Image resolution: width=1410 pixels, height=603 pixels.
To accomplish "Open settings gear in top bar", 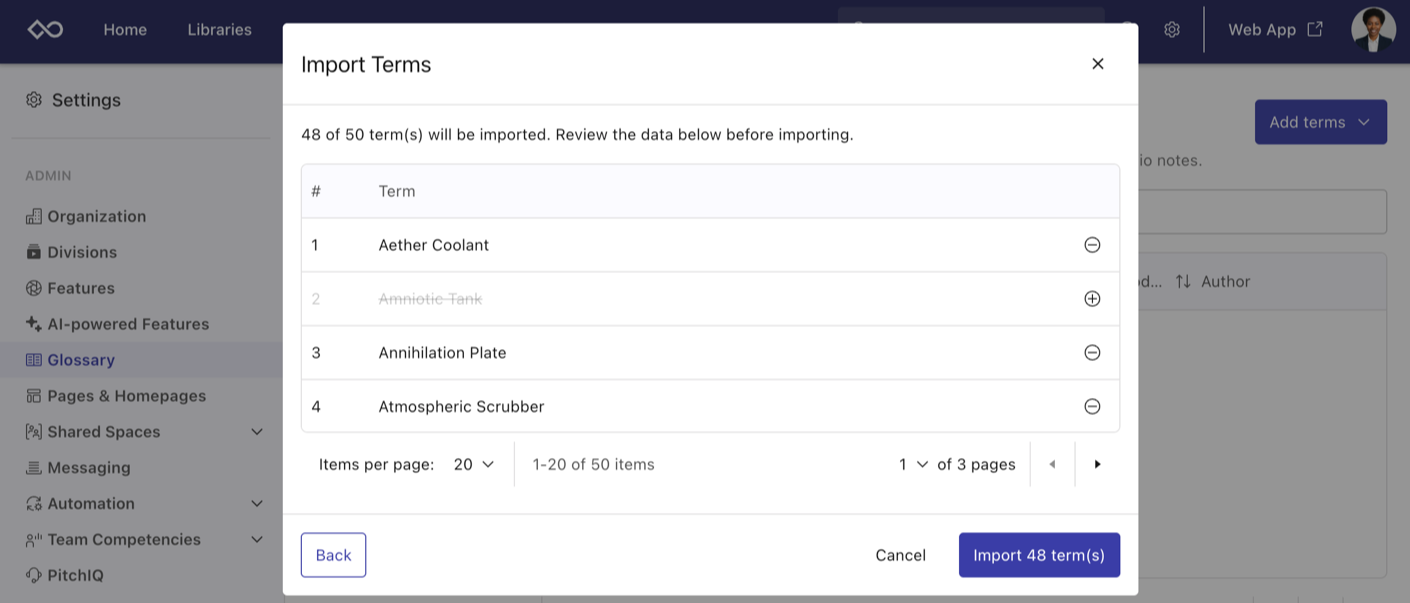I will (x=1172, y=30).
